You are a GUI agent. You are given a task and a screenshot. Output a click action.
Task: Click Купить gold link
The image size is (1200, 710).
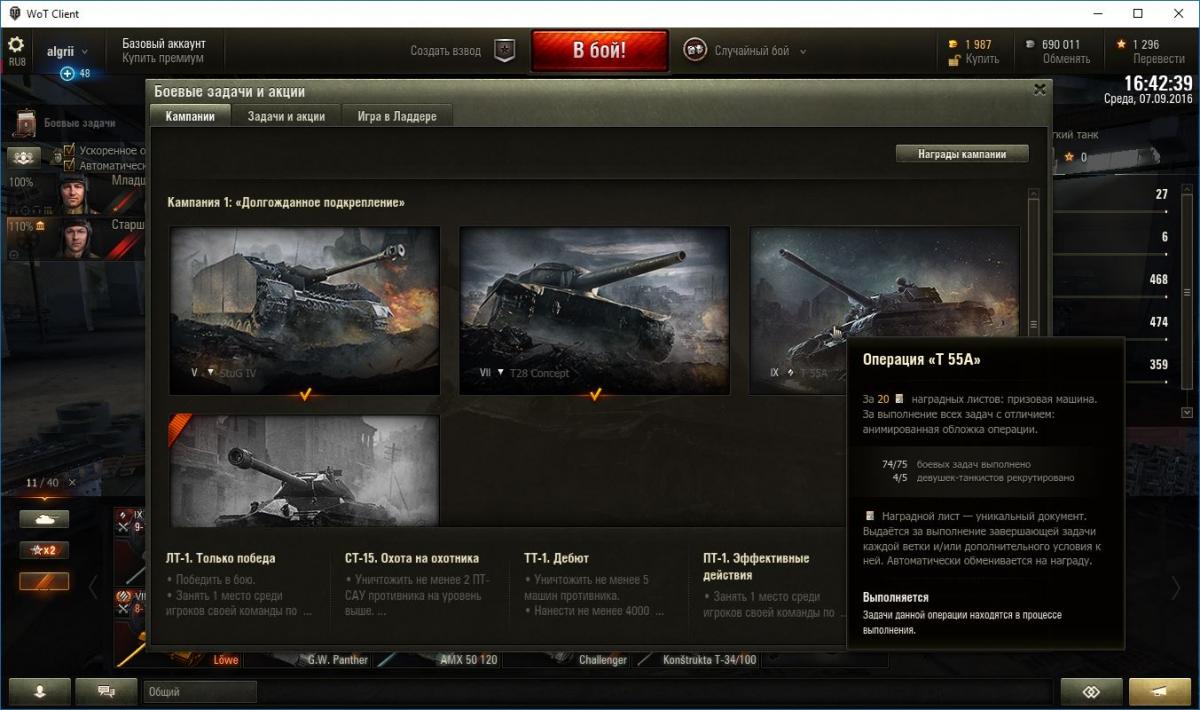982,59
